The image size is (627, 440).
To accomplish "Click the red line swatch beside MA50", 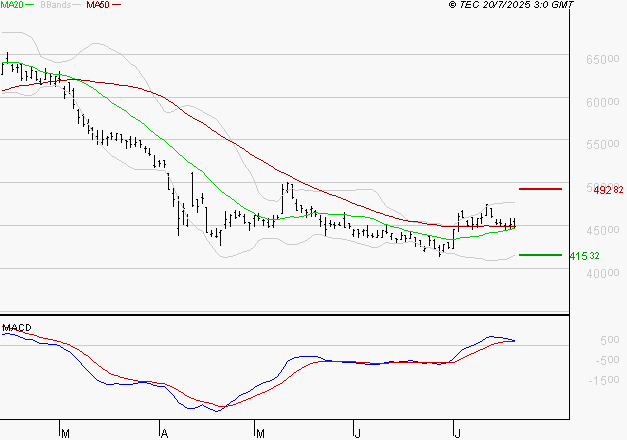I will [x=117, y=6].
